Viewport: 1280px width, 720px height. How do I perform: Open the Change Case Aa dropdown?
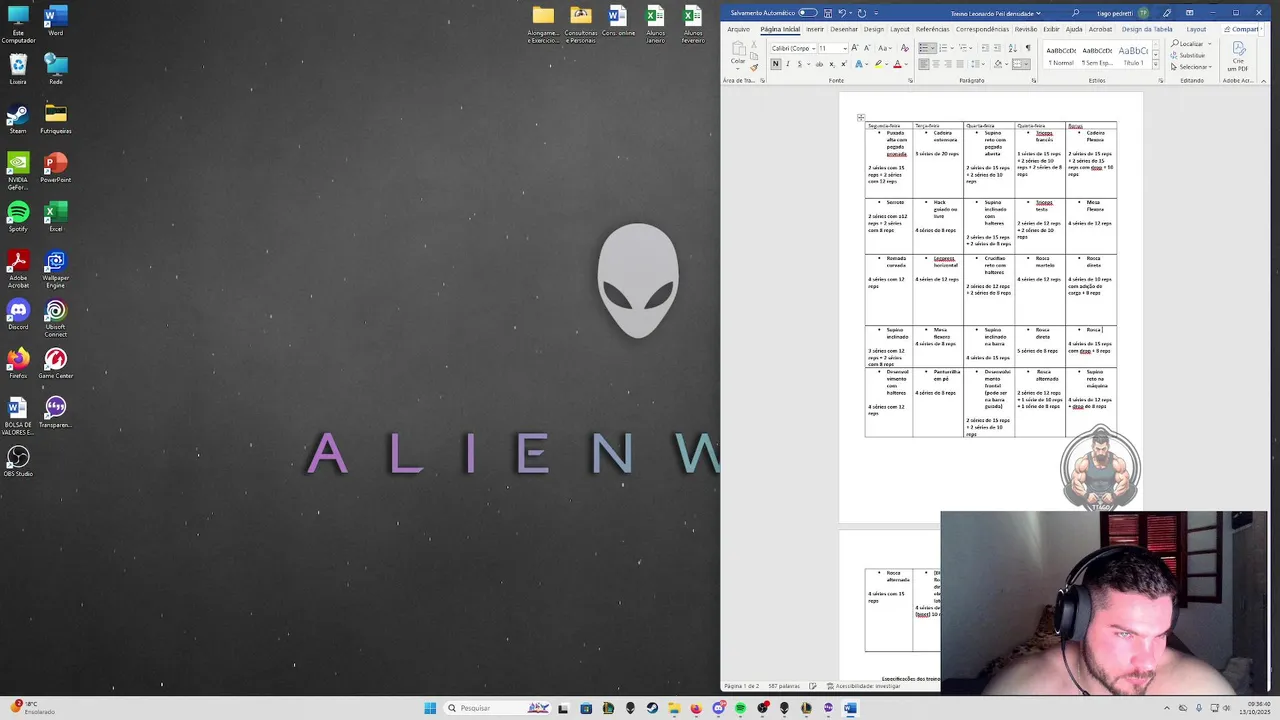click(x=885, y=48)
